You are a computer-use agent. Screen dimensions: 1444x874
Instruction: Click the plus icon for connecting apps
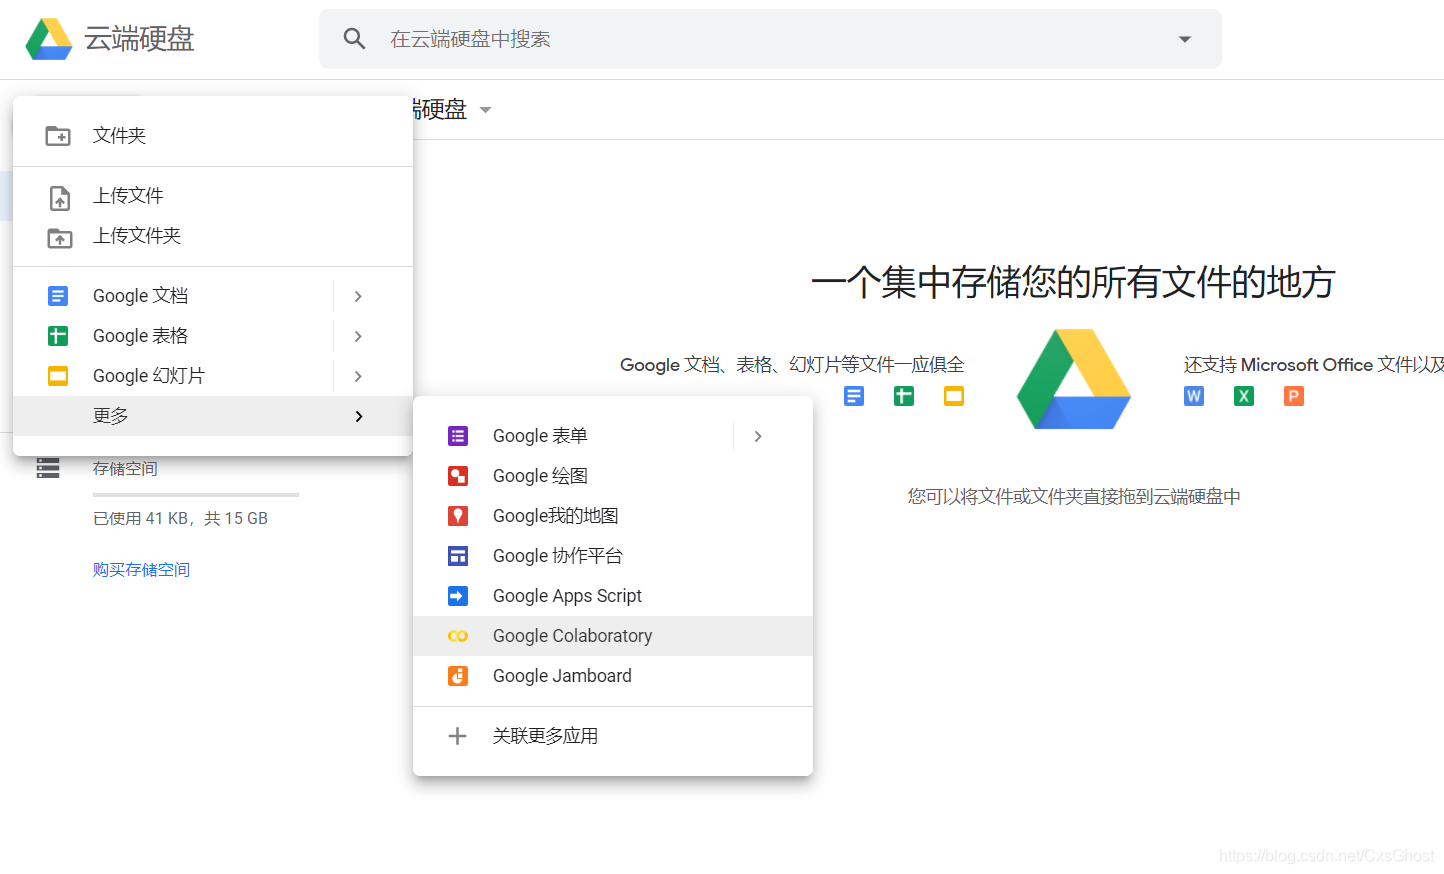[457, 736]
